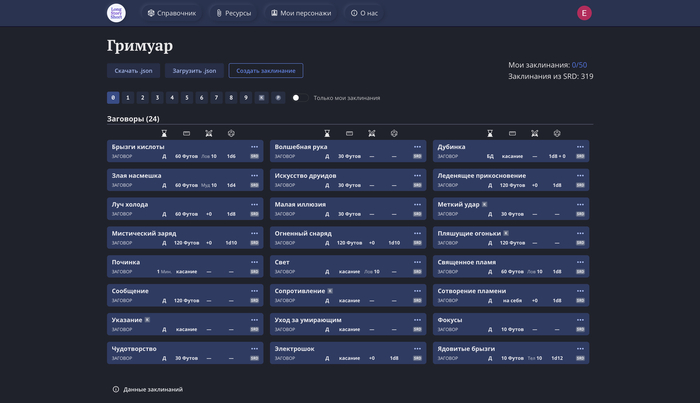
Task: Open the three-dot menu for Фокусы
Action: click(580, 320)
